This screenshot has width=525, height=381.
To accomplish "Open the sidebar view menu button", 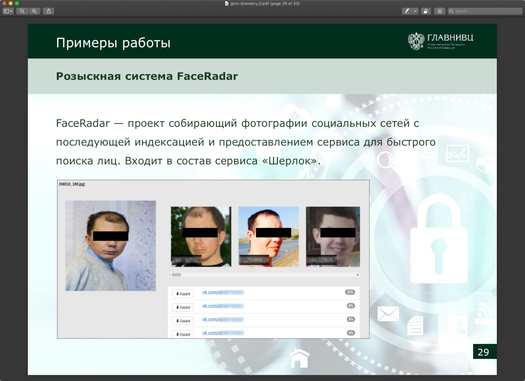I will (8, 11).
